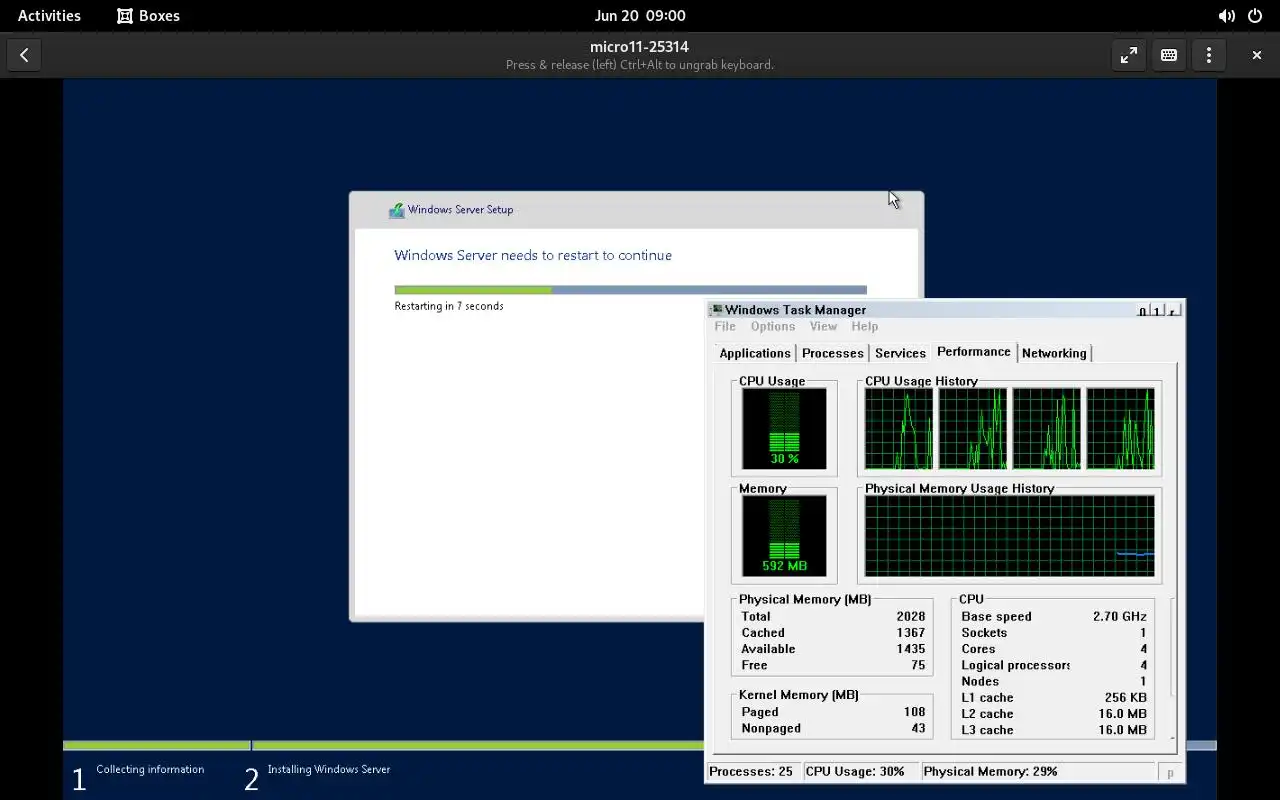Open the View menu in Task Manager
Viewport: 1280px width, 800px height.
point(823,326)
